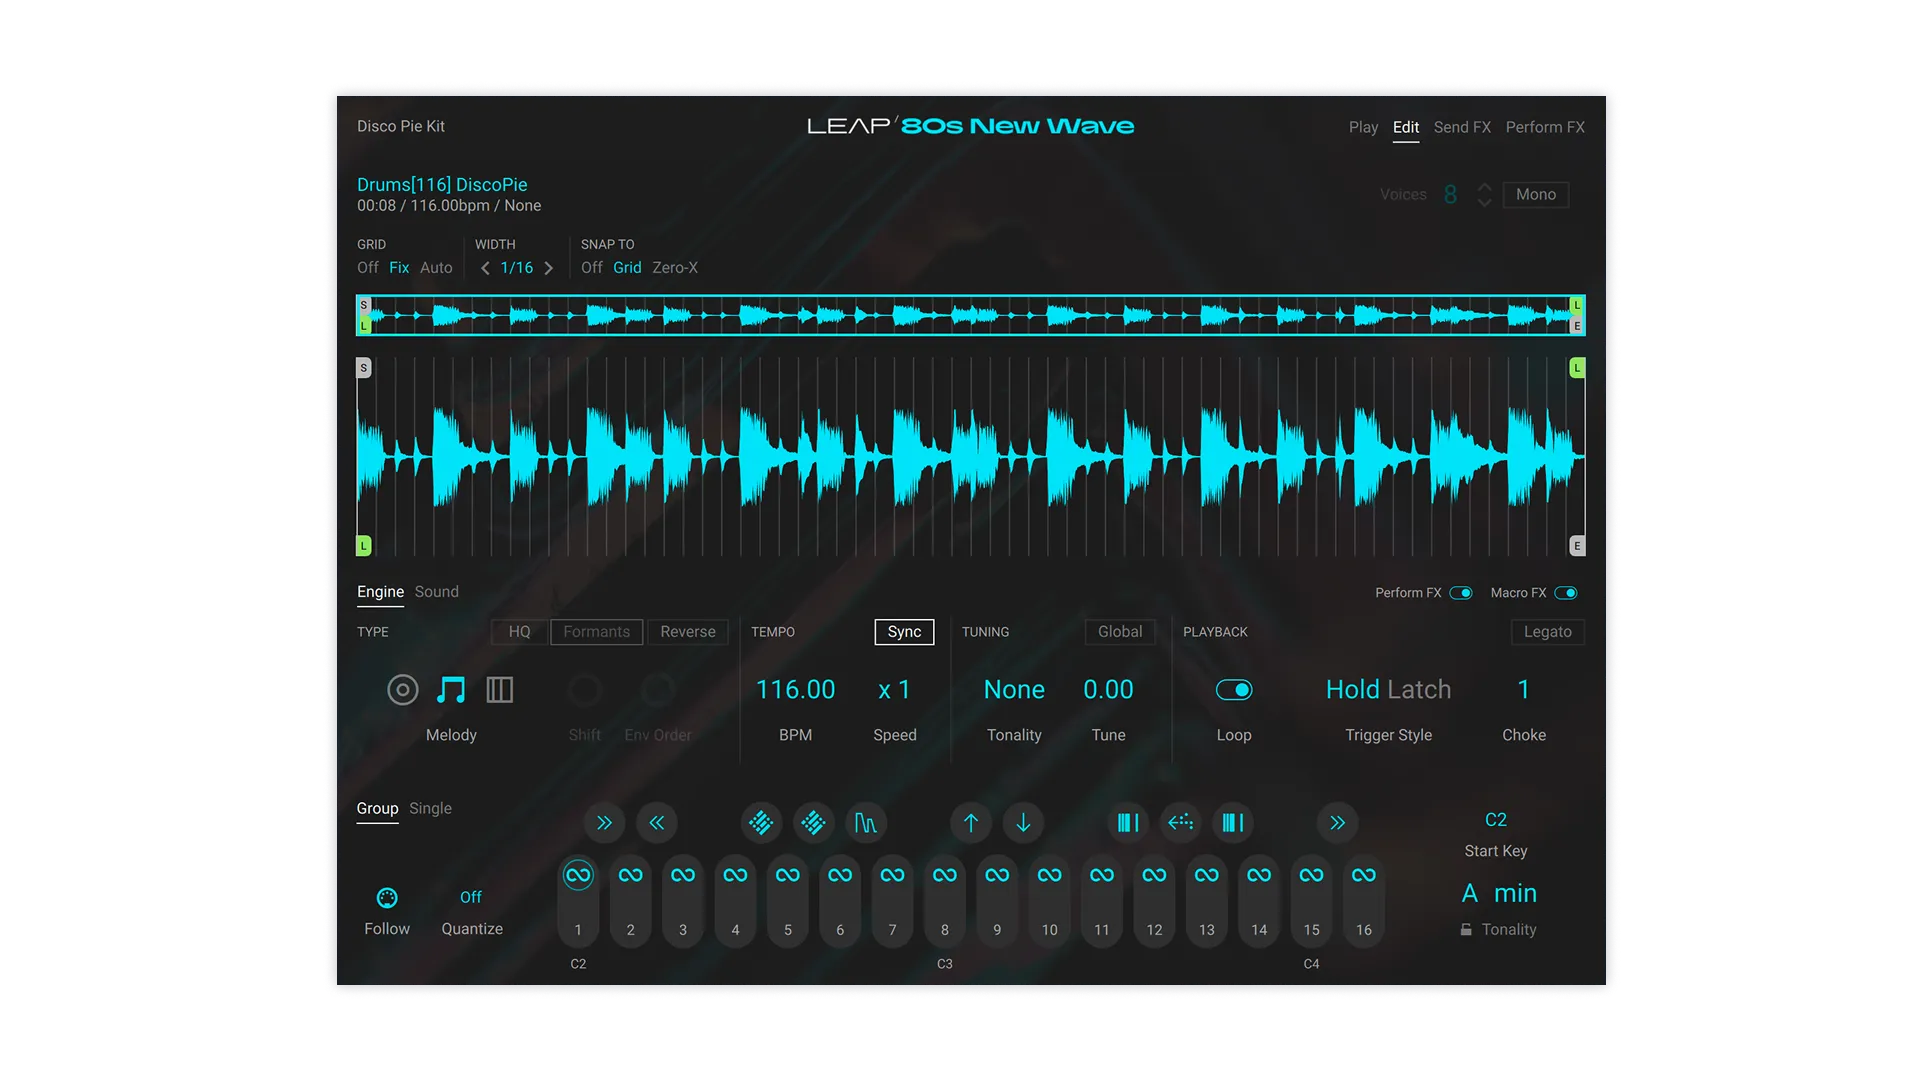Screen dimensions: 1920x1080
Task: Select the Melody music note type icon
Action: tap(451, 690)
